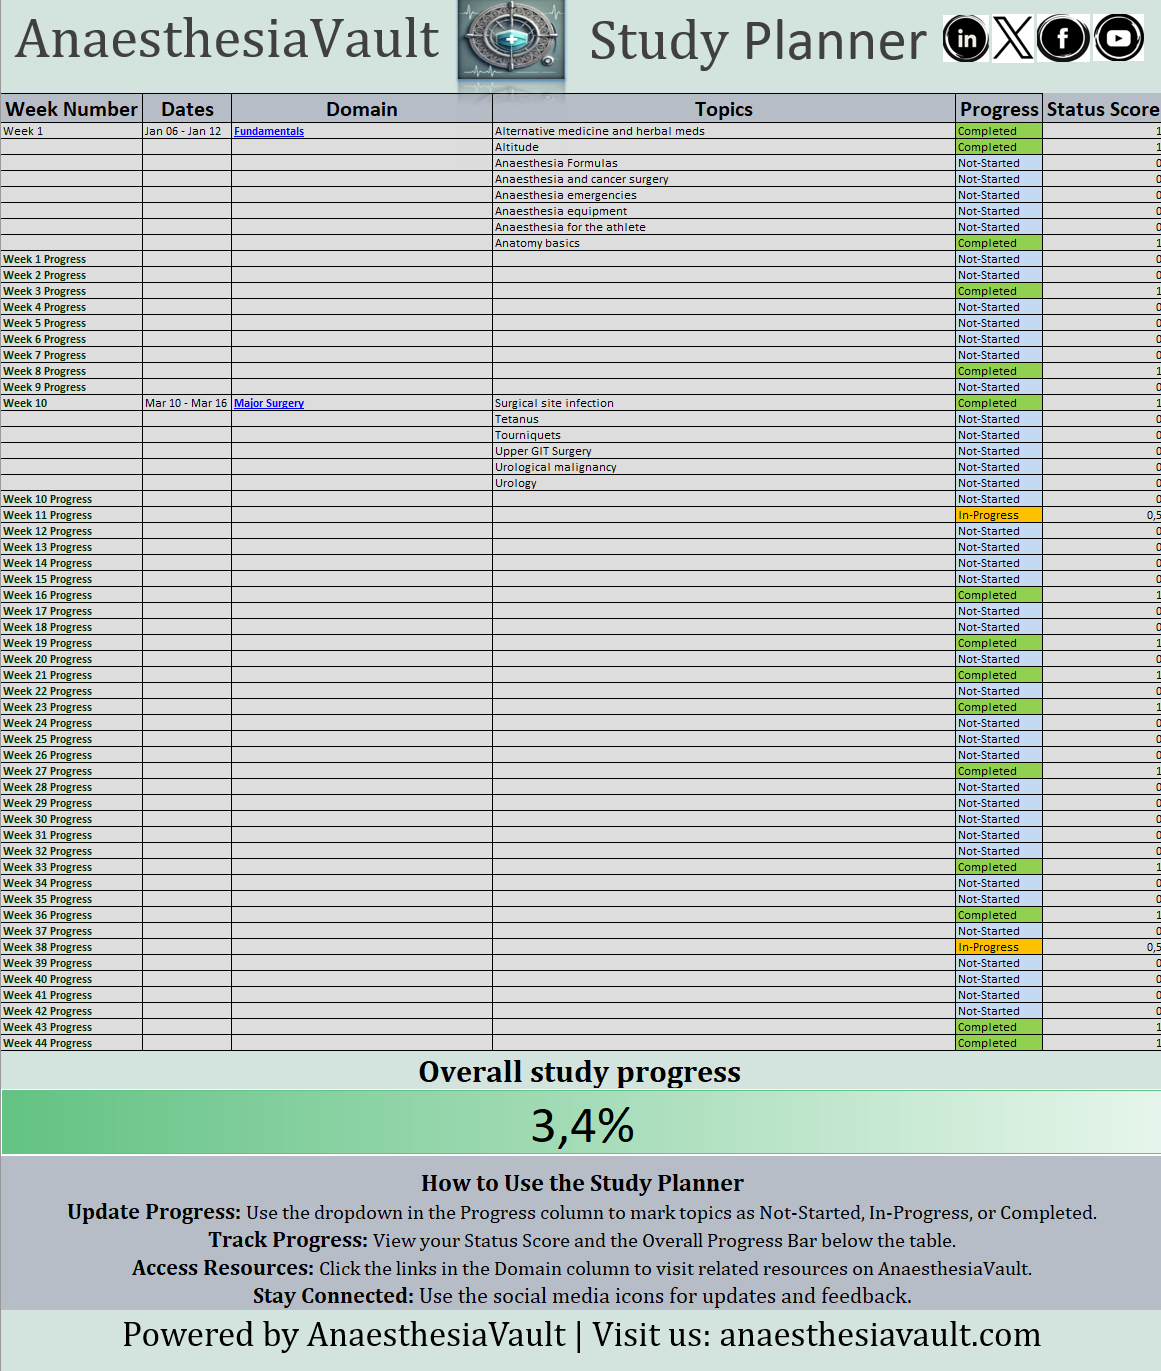Select the Week 1 cell
The width and height of the screenshot is (1161, 1371).
coord(71,131)
